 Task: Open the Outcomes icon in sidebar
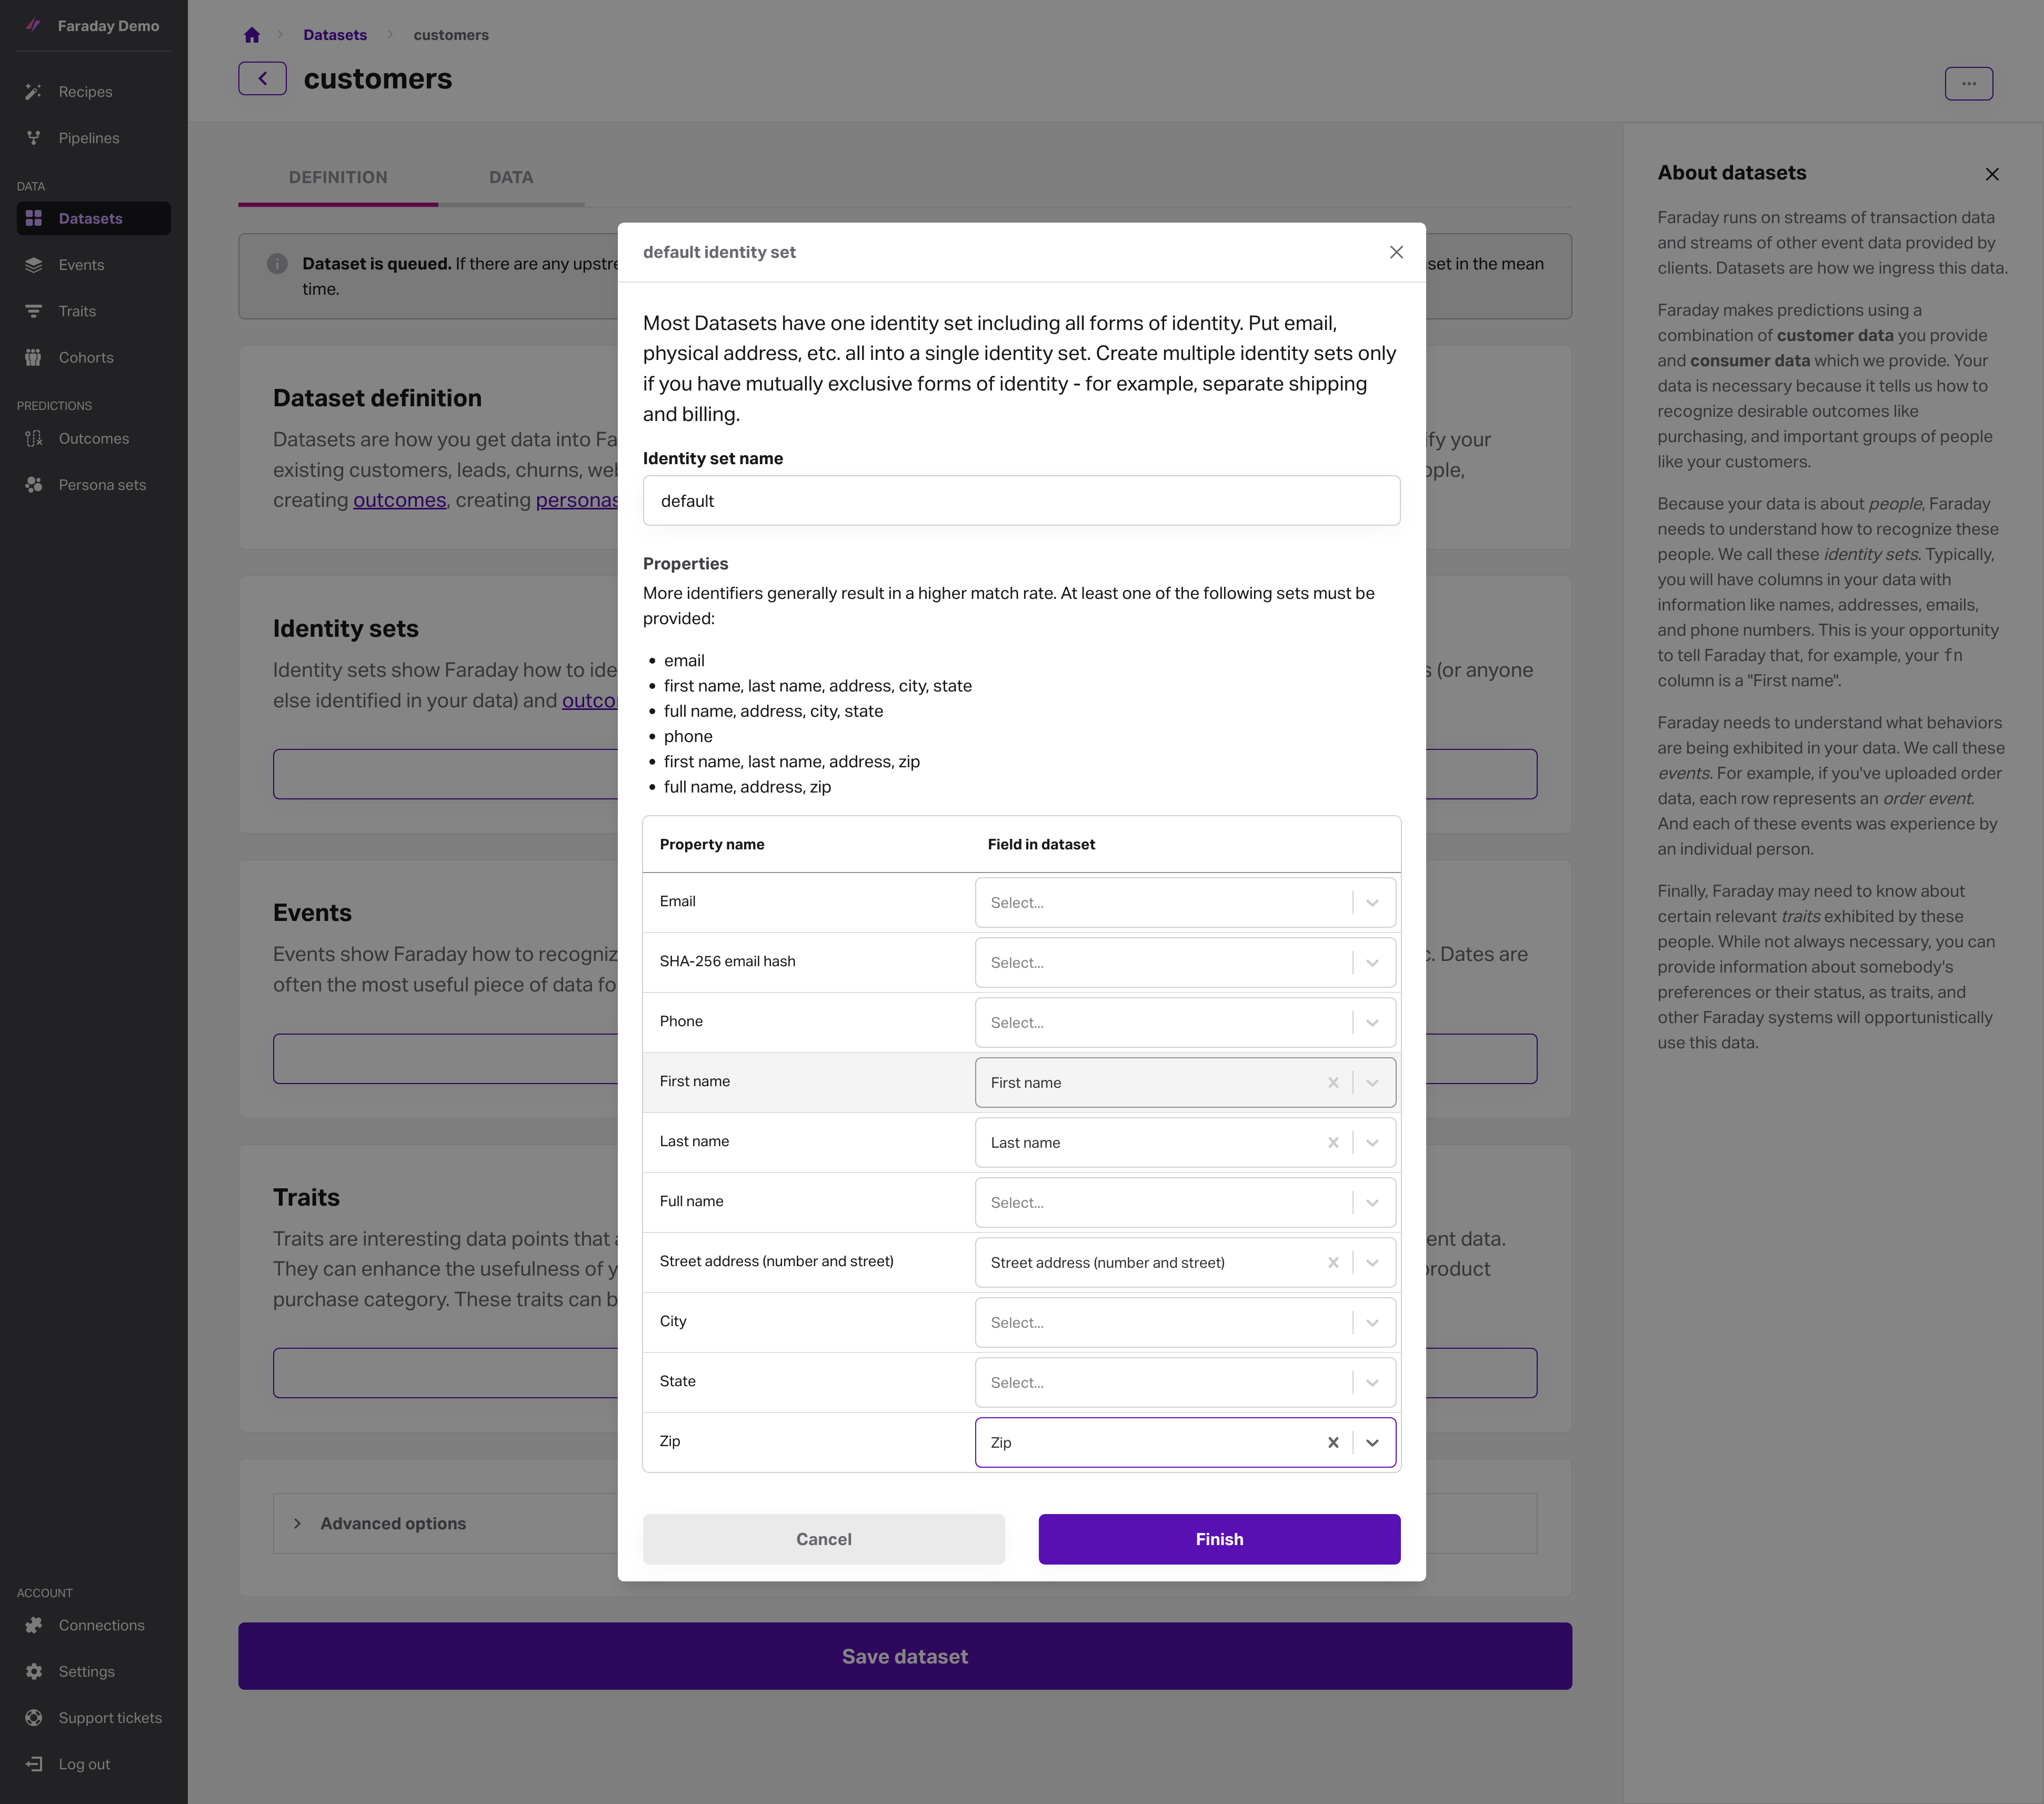[34, 438]
